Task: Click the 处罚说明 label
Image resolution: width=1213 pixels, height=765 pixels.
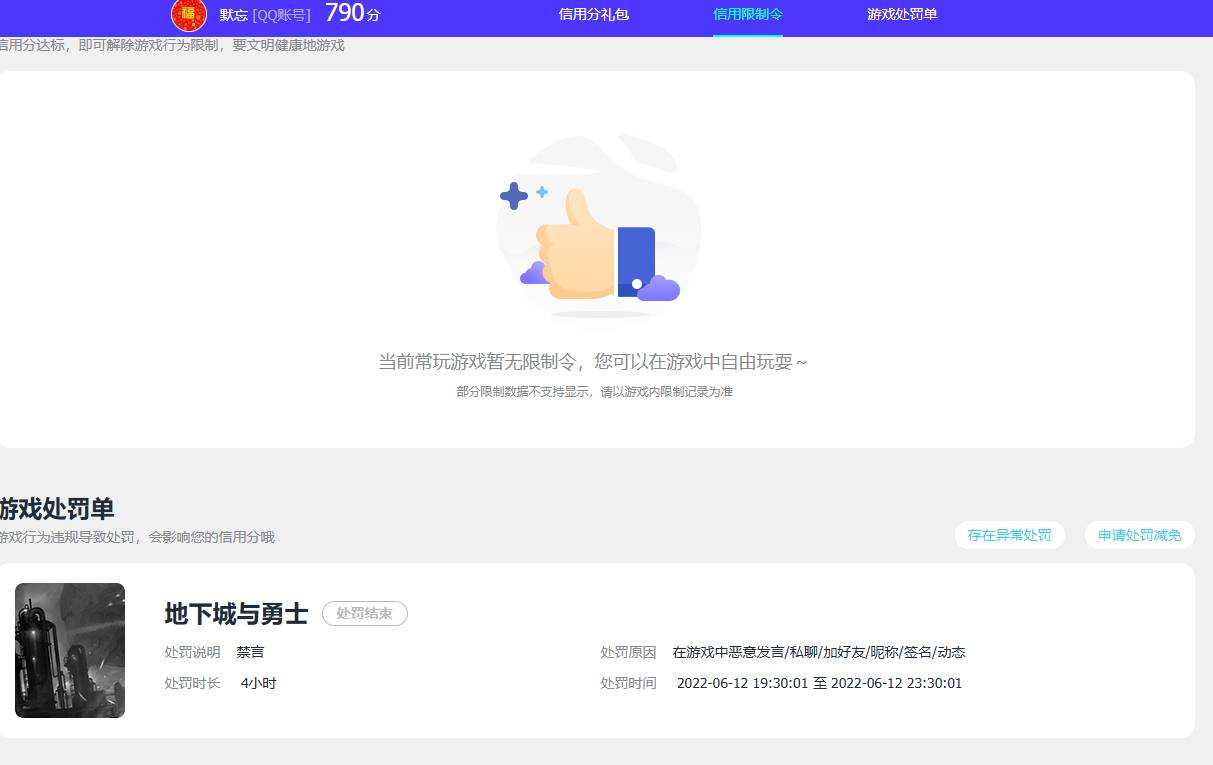Action: 192,652
